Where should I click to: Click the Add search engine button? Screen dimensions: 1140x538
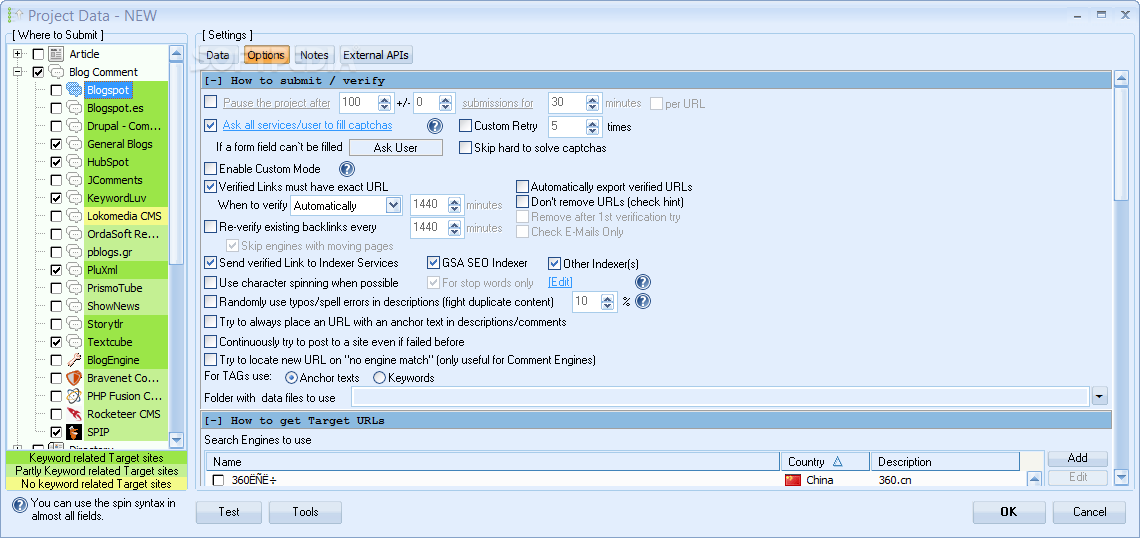click(1077, 458)
